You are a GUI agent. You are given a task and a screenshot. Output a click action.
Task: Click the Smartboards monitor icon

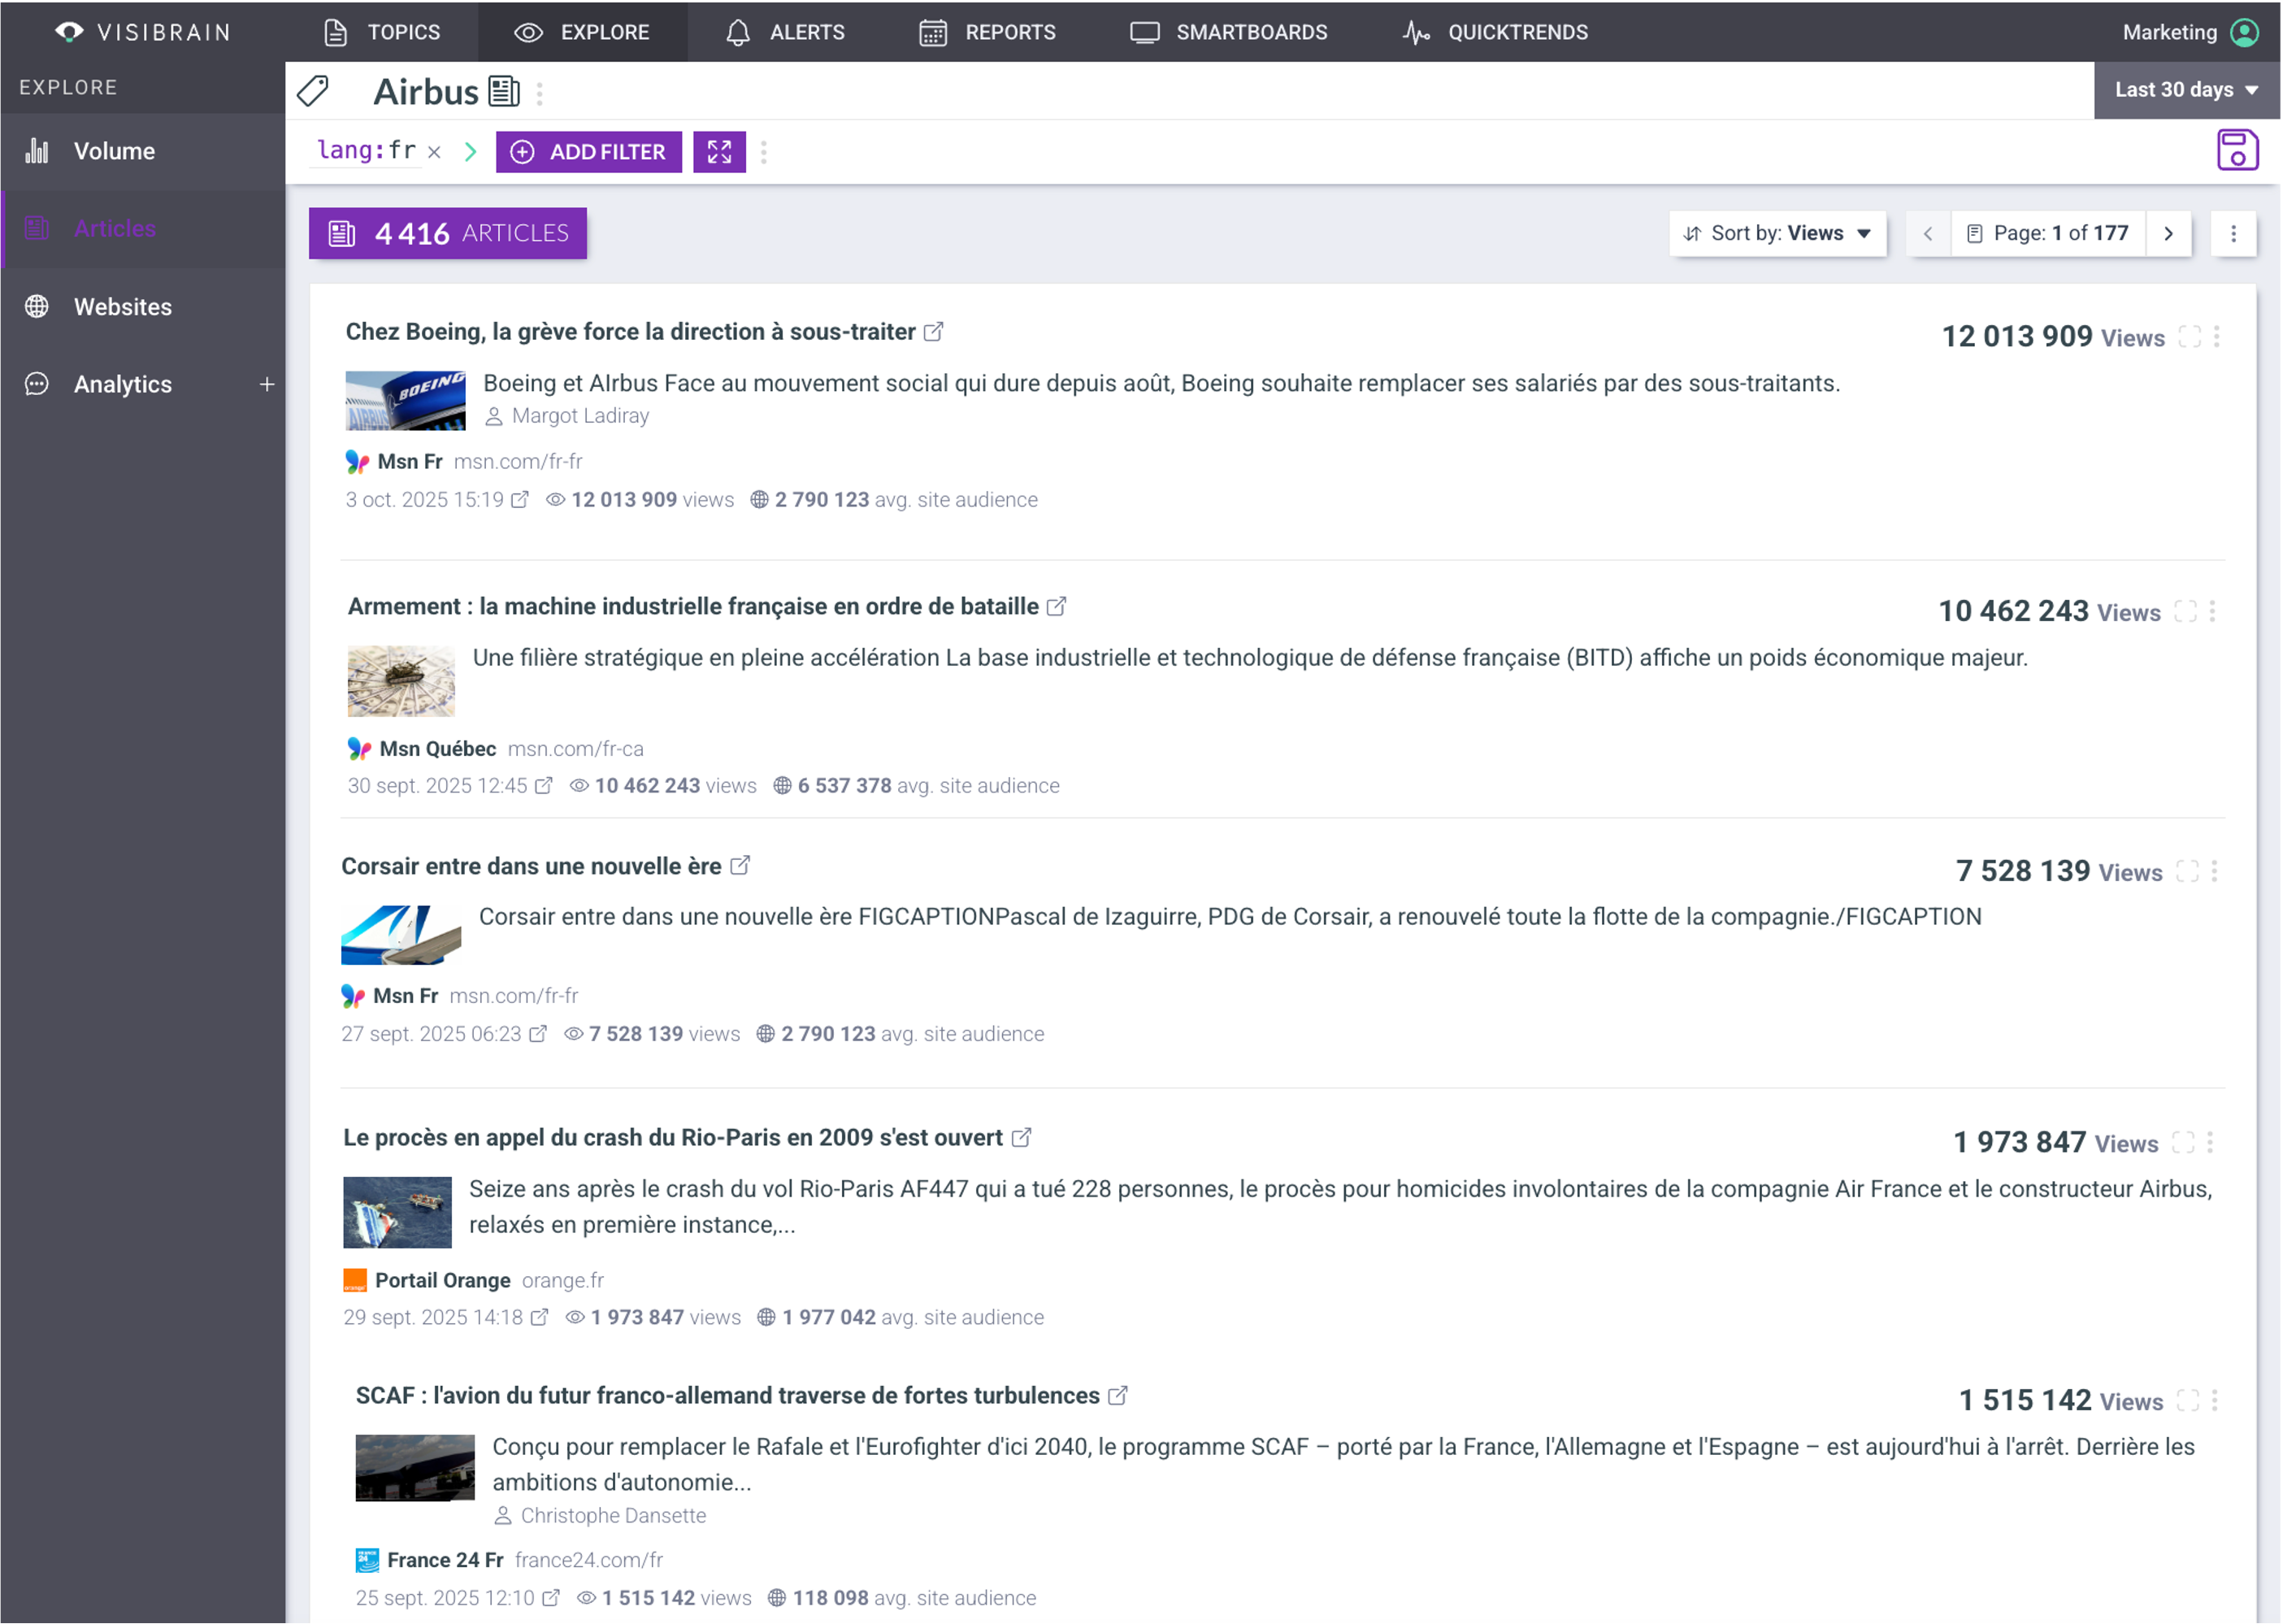tap(1143, 31)
